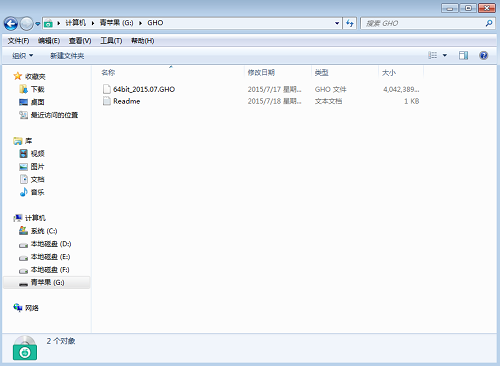Click the green drive icon in details pane
Viewport: 500px width, 366px height.
(25, 348)
